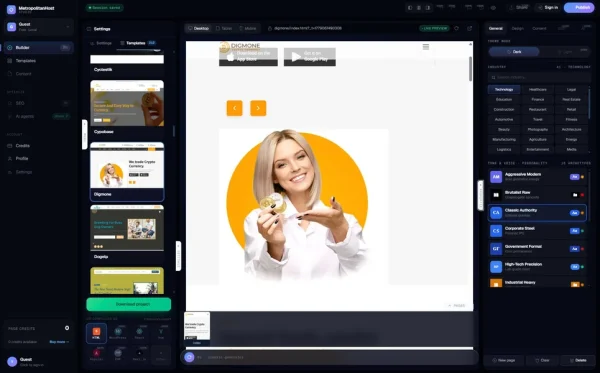Screen dimensions: 600x373
Task: Expand the Guest account selector
Action: (x=39, y=27)
